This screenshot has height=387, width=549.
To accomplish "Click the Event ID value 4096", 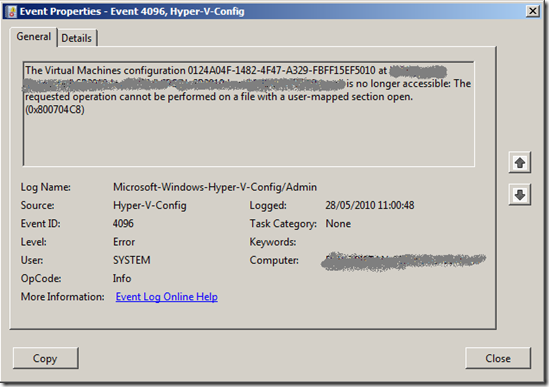I will coord(123,223).
